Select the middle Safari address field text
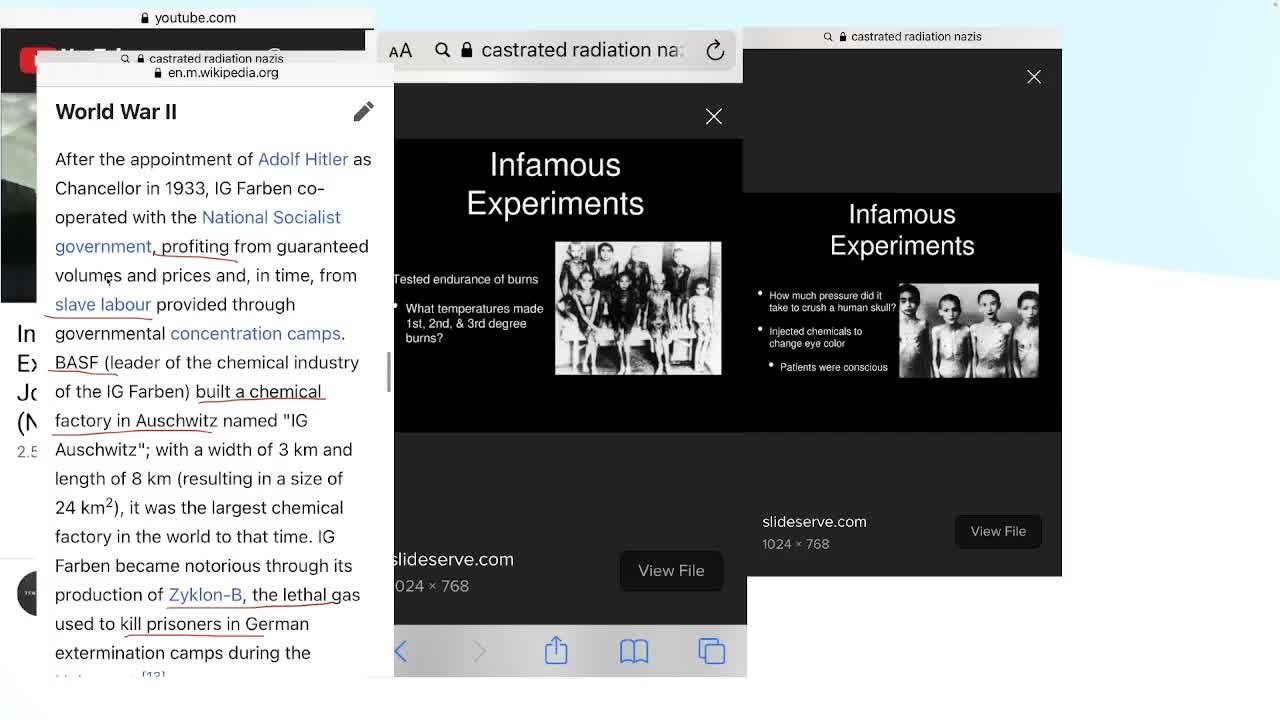 click(580, 50)
